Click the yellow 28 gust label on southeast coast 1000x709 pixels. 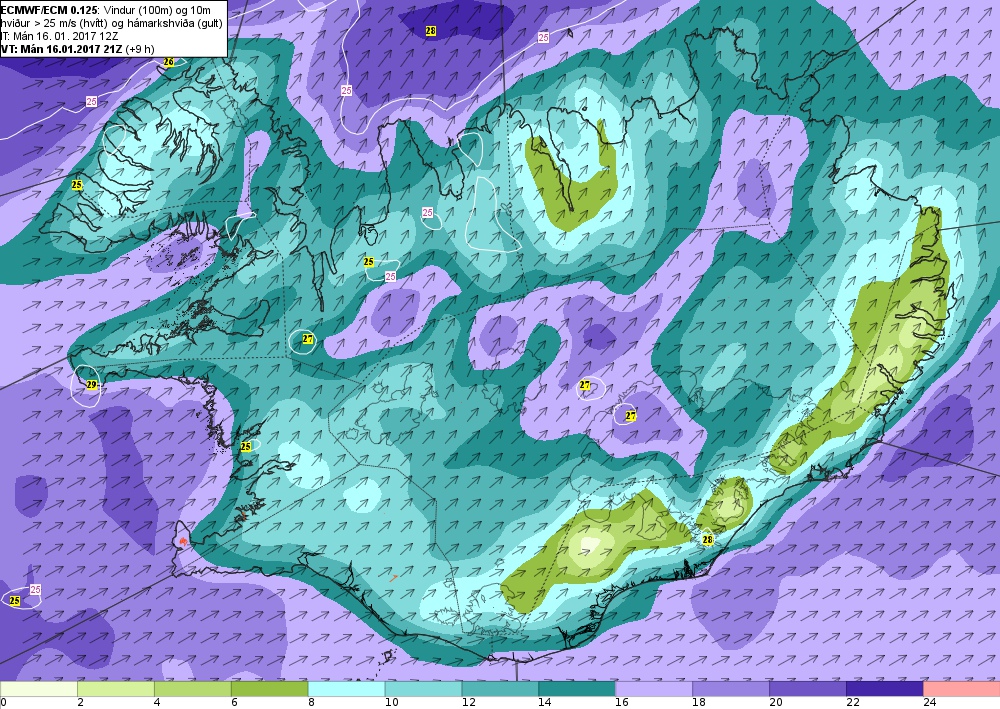tap(707, 540)
